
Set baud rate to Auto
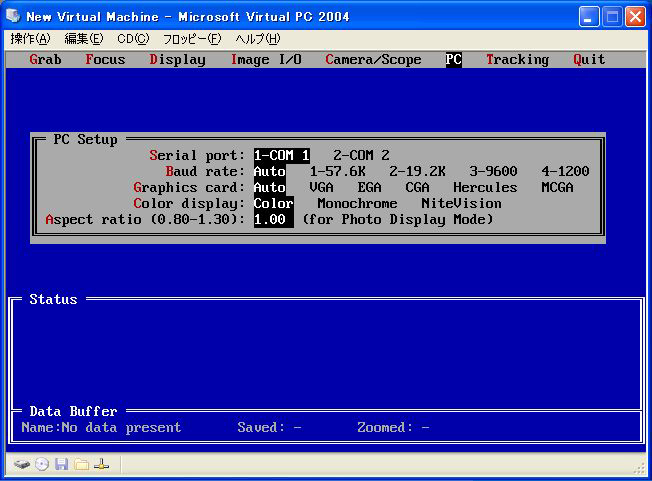[270, 171]
